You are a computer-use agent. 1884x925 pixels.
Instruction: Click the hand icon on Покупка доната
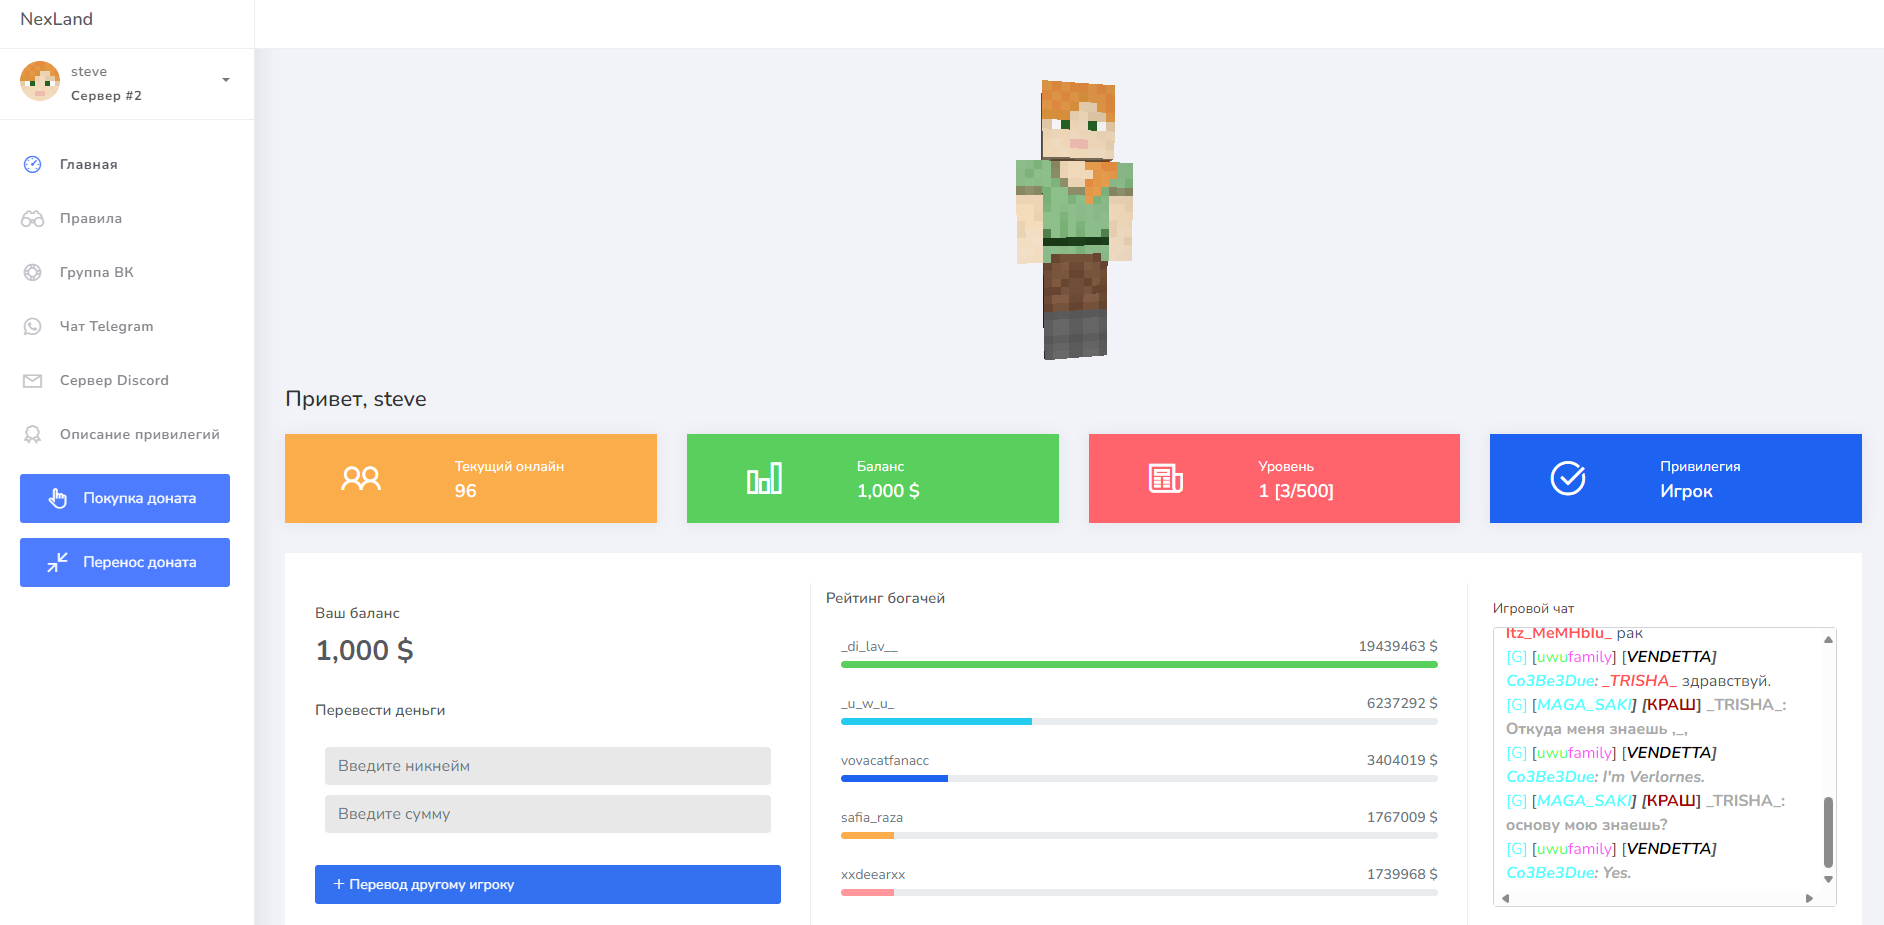pyautogui.click(x=58, y=498)
